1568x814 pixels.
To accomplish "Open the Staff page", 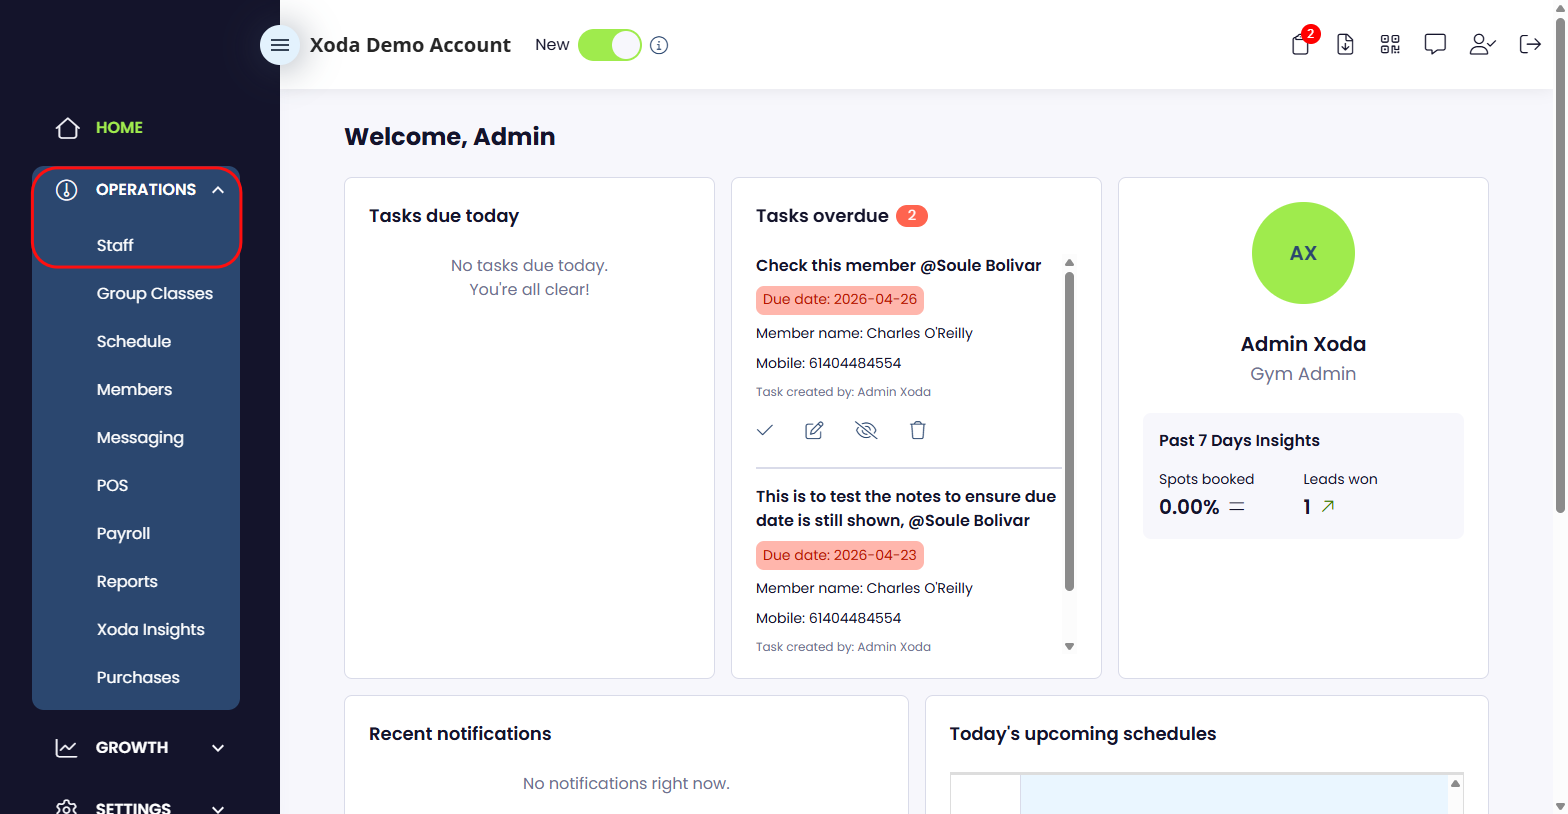I will [x=115, y=245].
